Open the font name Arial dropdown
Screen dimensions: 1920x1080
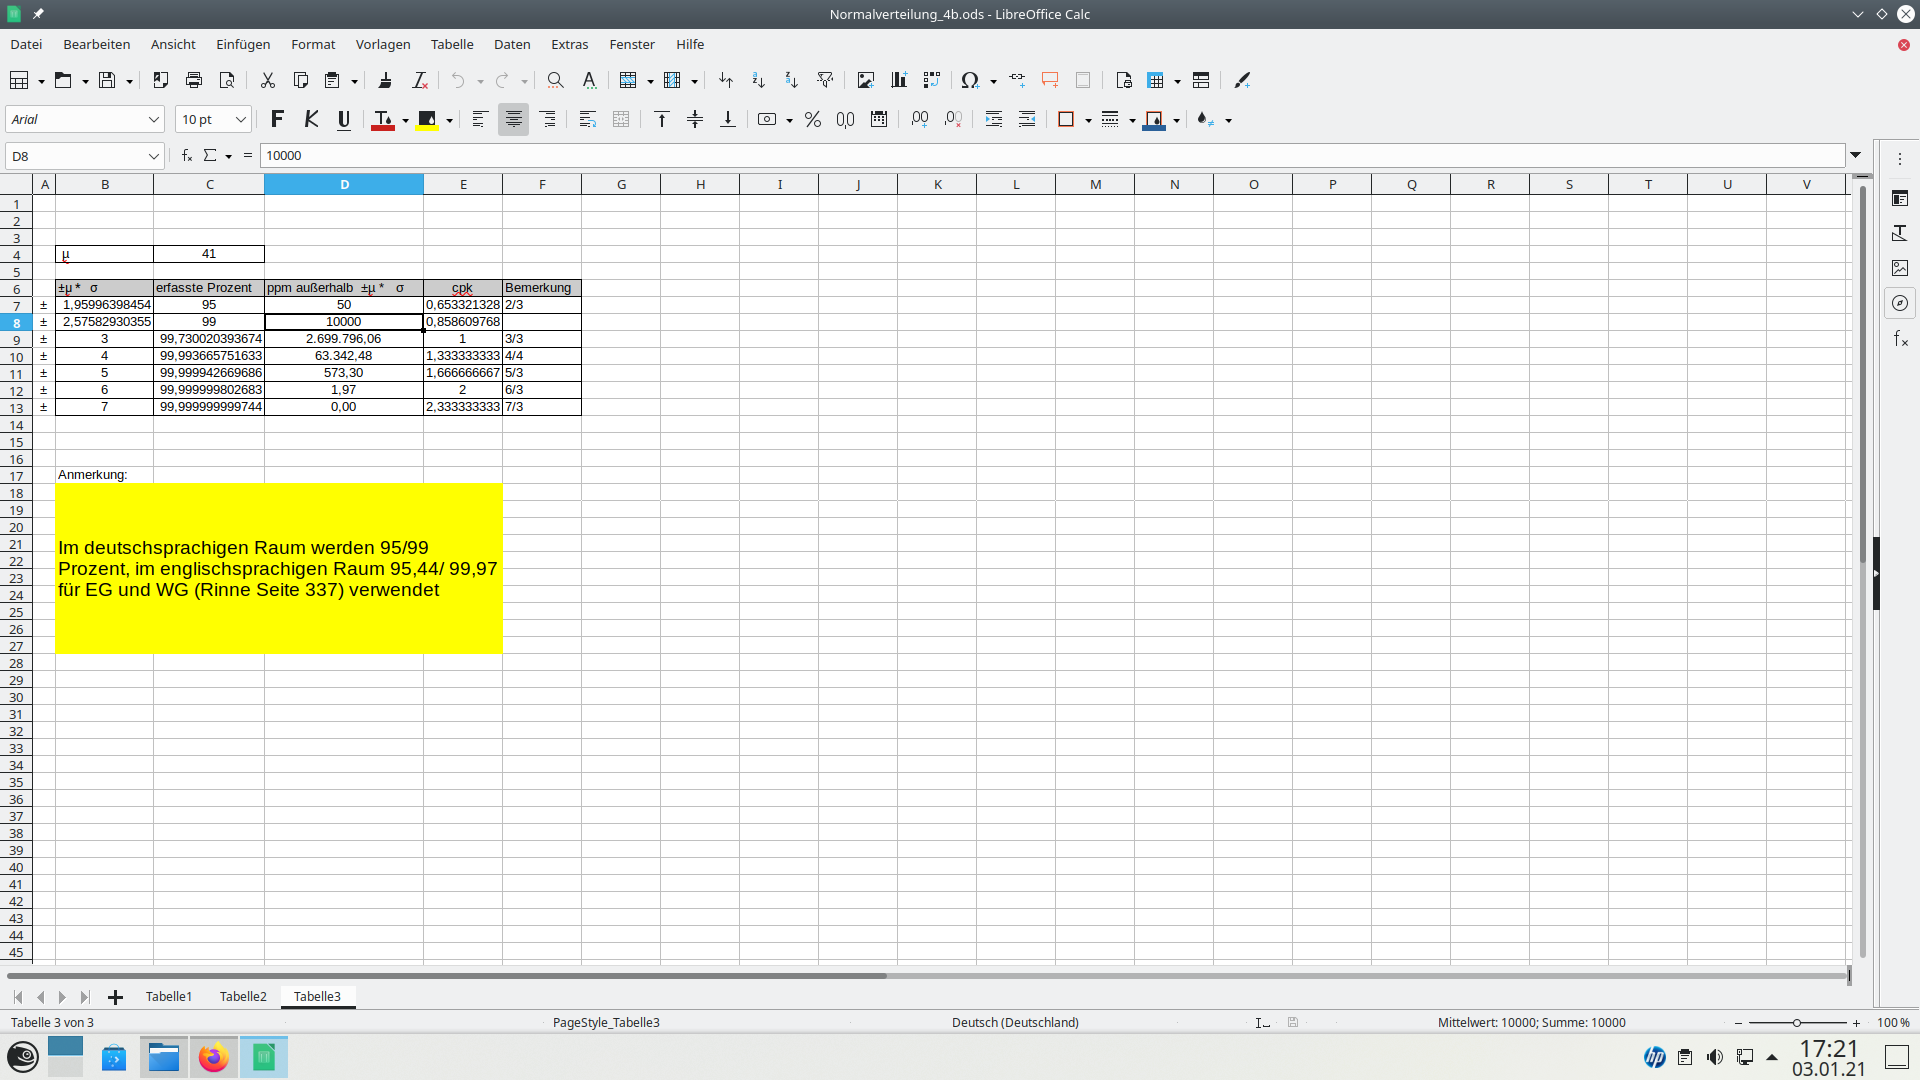click(154, 119)
